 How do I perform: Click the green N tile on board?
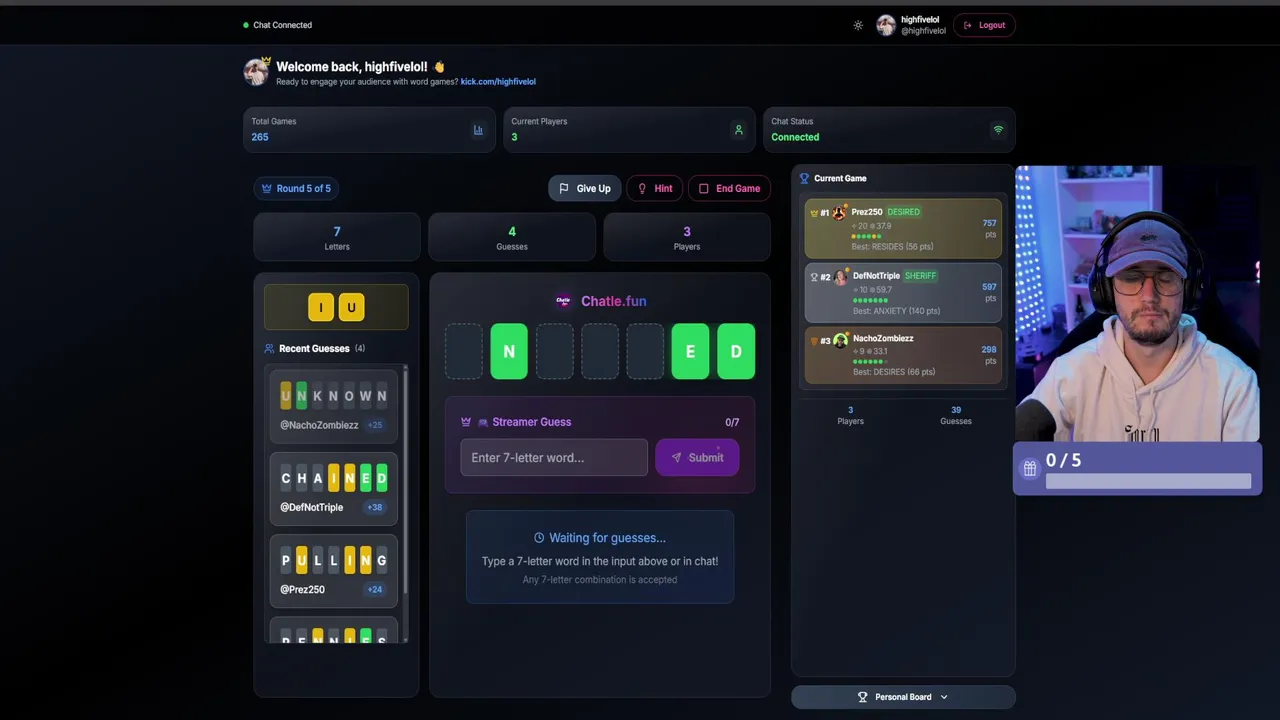509,351
